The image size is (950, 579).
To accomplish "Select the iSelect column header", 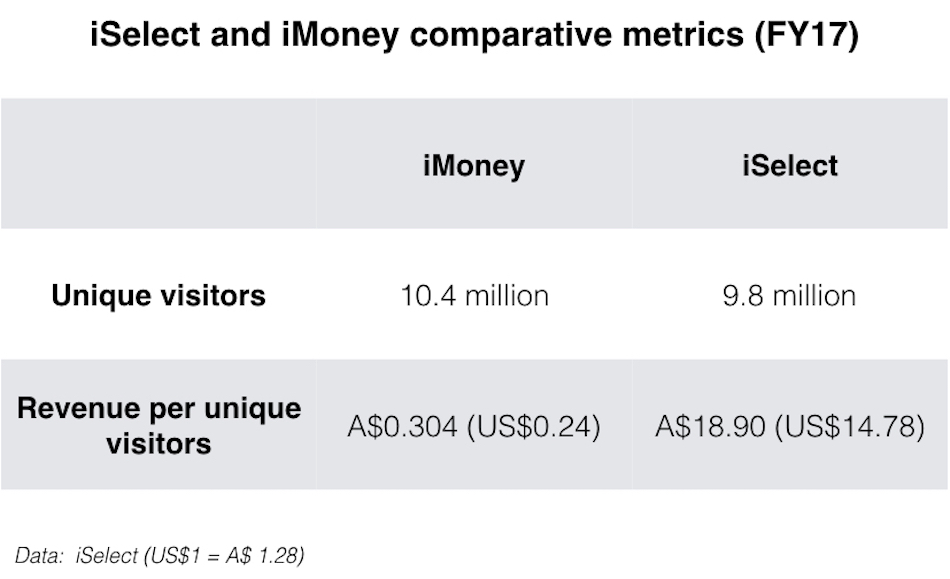I will point(790,165).
